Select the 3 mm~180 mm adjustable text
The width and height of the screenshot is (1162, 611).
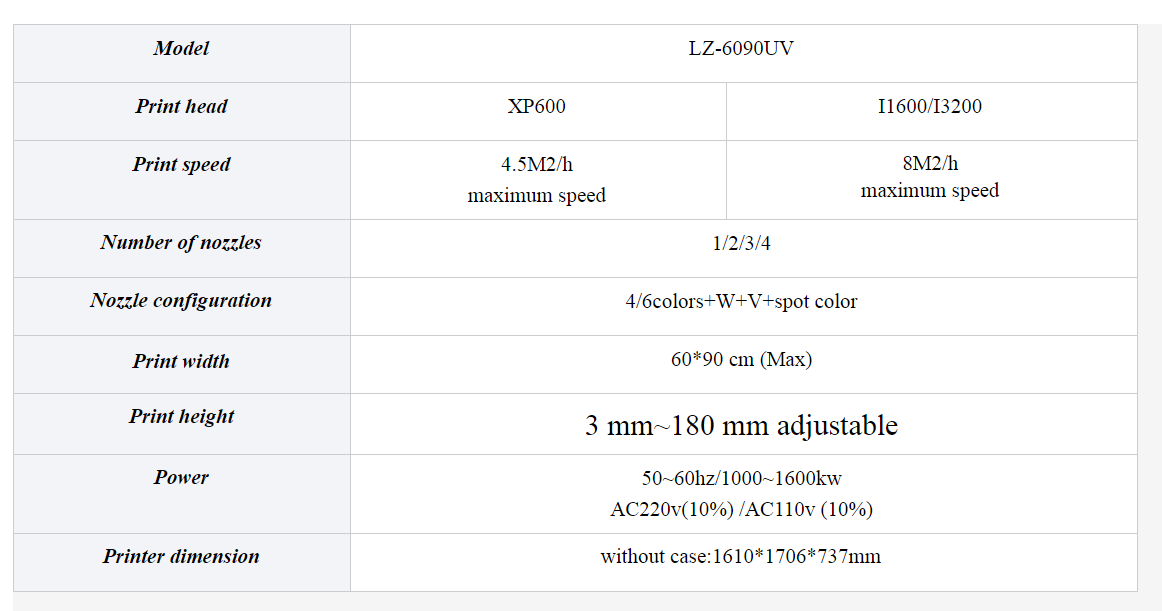[741, 426]
